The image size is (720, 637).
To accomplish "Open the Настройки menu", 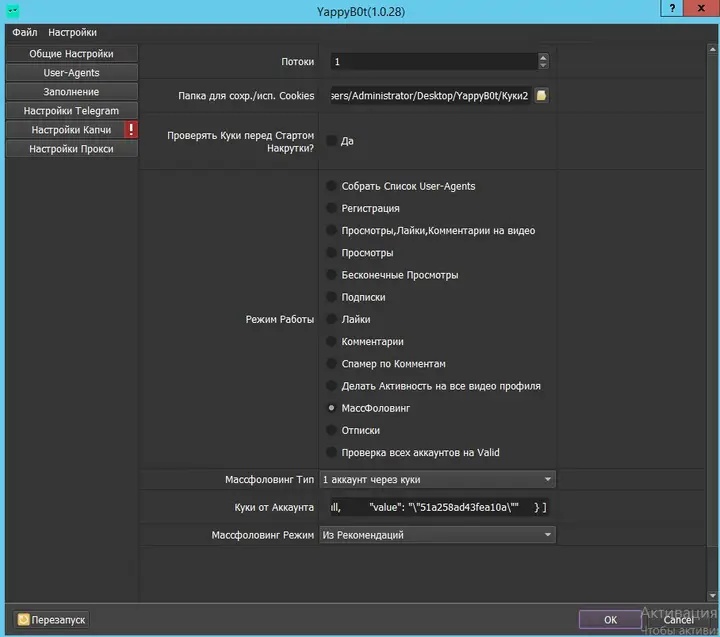I will coord(72,32).
